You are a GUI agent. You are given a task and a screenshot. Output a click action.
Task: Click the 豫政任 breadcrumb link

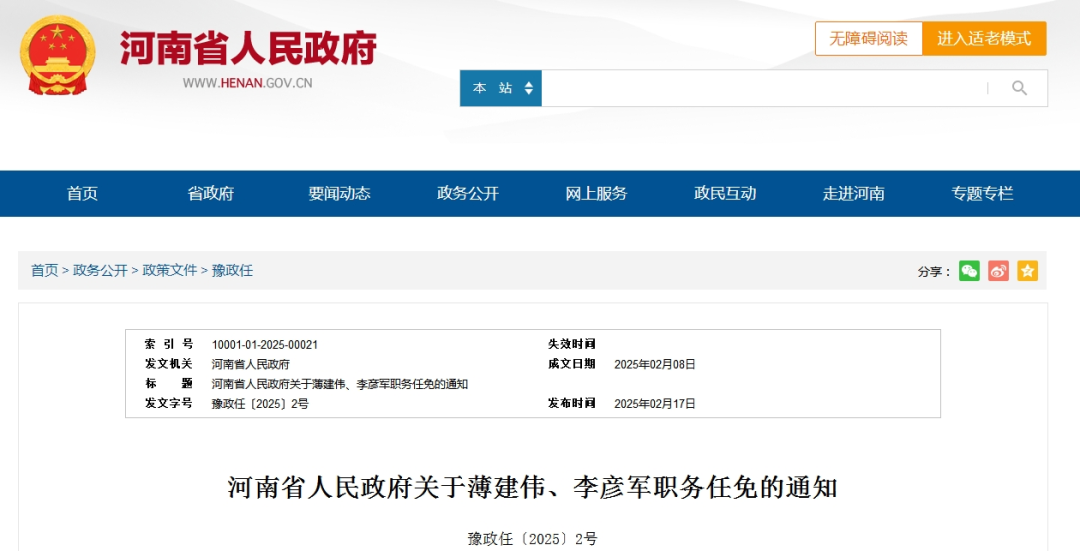232,271
